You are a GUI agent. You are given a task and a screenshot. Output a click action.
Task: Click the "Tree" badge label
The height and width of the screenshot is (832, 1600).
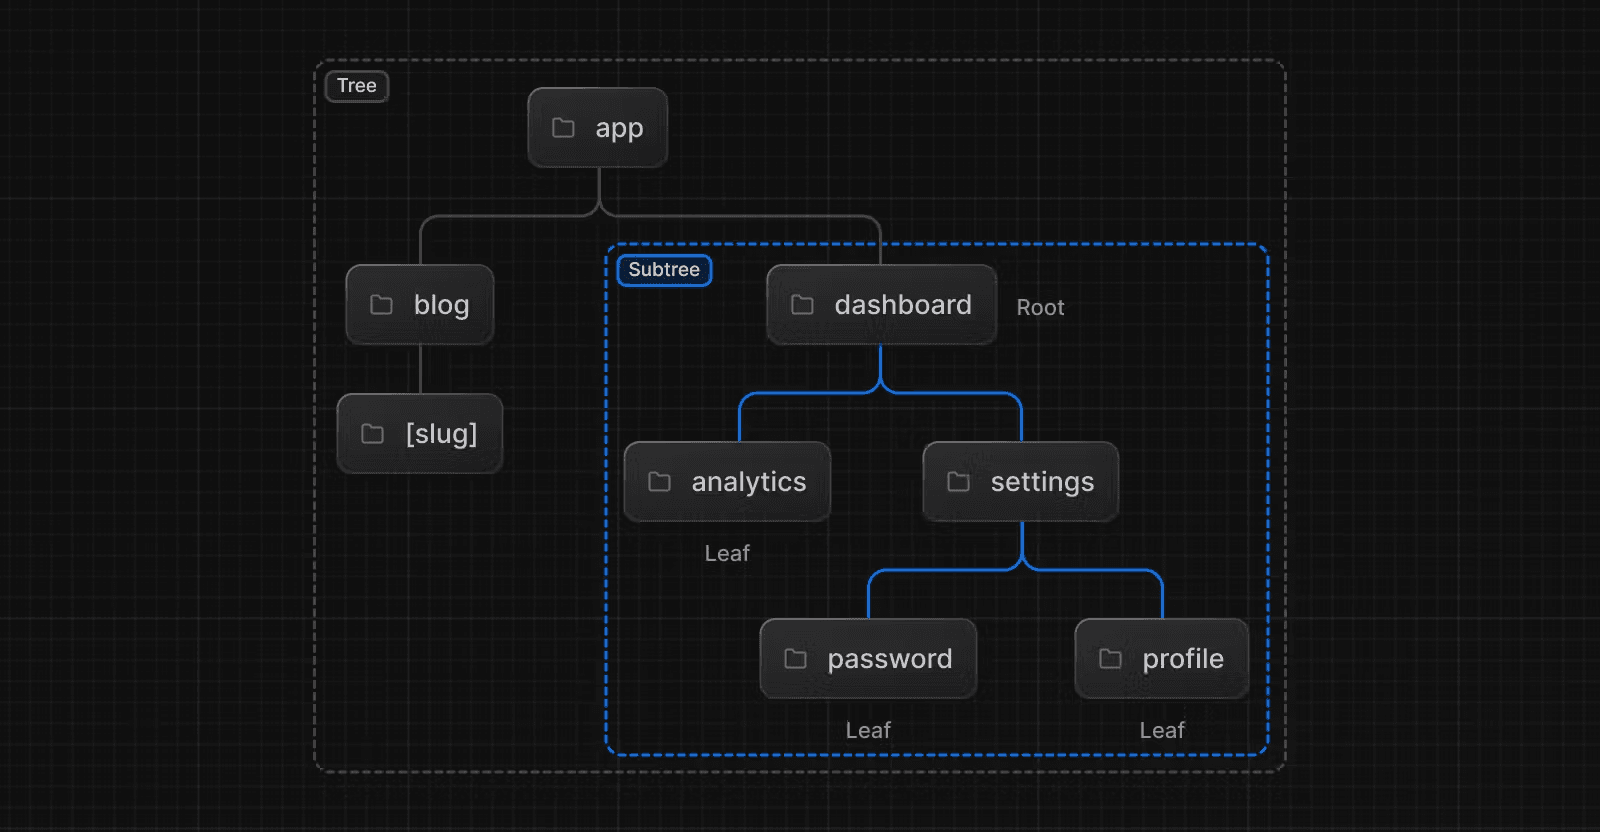356,86
